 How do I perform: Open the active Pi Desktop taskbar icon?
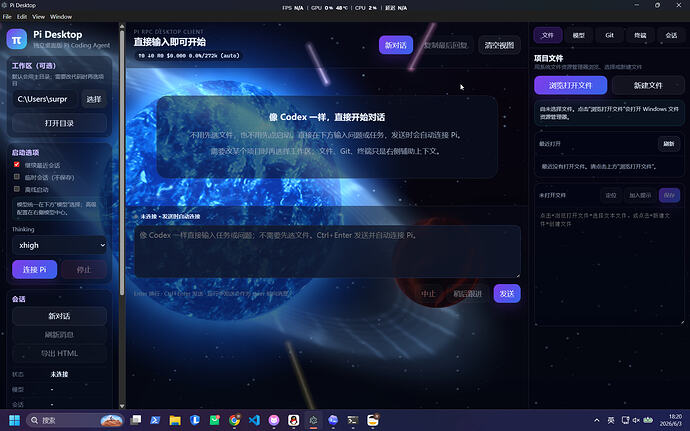coord(313,420)
